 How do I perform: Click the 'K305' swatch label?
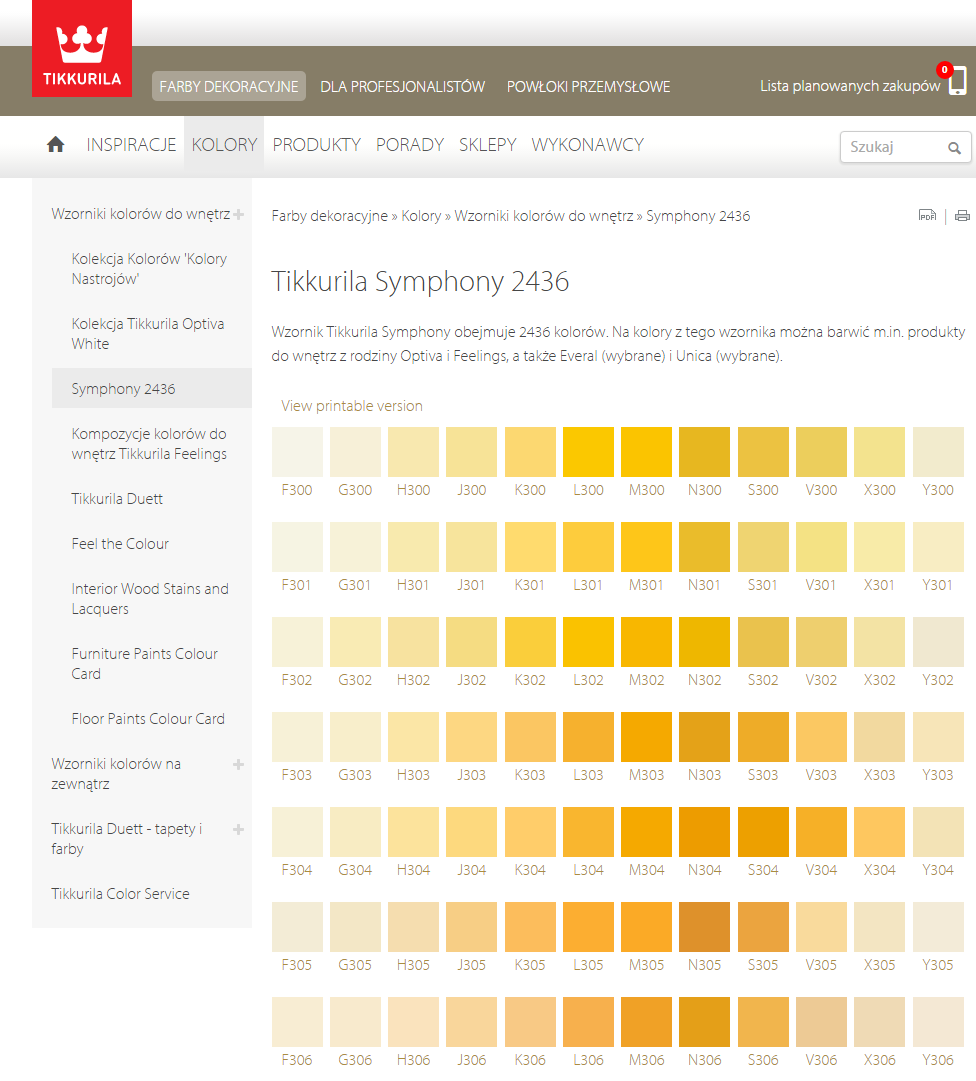[x=530, y=965]
